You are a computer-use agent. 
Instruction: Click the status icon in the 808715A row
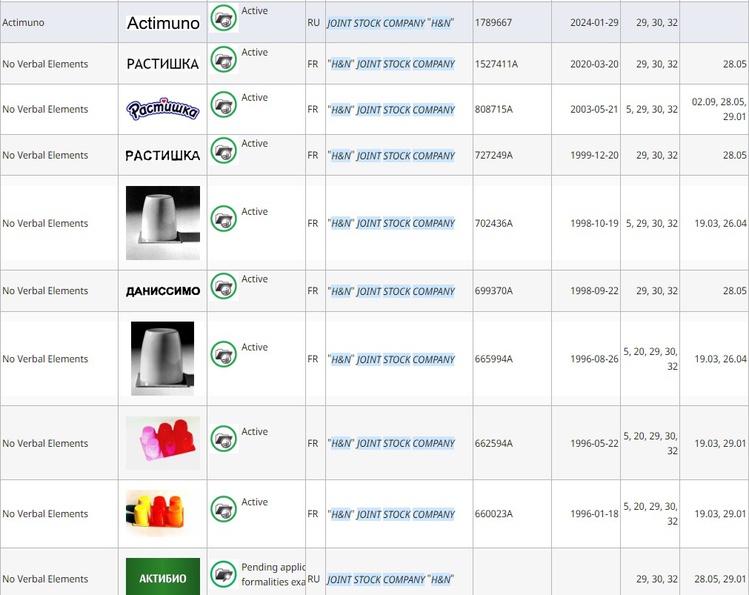(x=224, y=105)
